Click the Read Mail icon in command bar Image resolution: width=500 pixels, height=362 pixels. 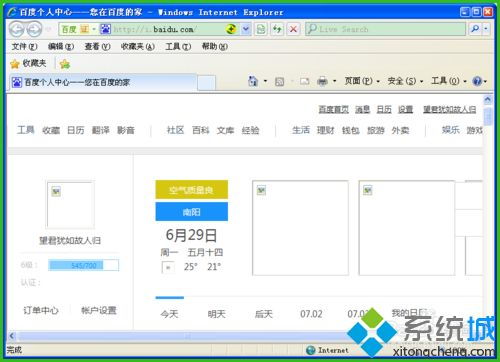[x=305, y=81]
